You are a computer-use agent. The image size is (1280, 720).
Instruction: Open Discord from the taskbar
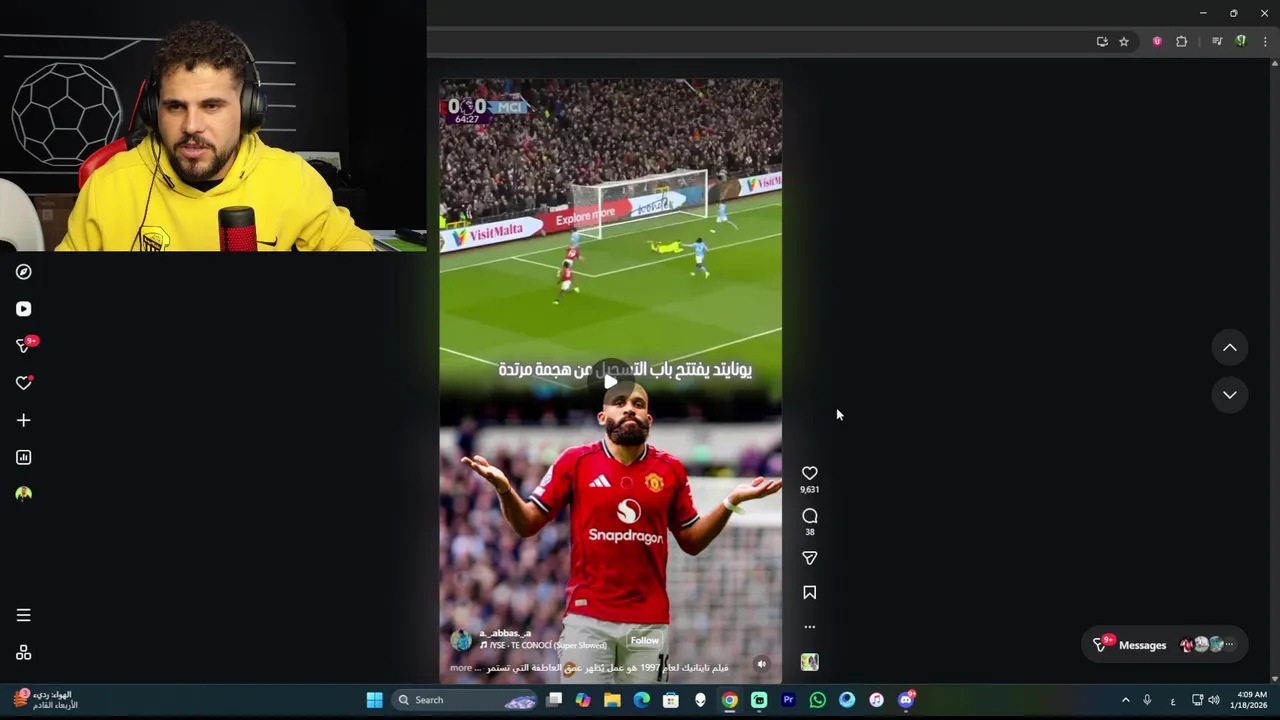click(906, 700)
